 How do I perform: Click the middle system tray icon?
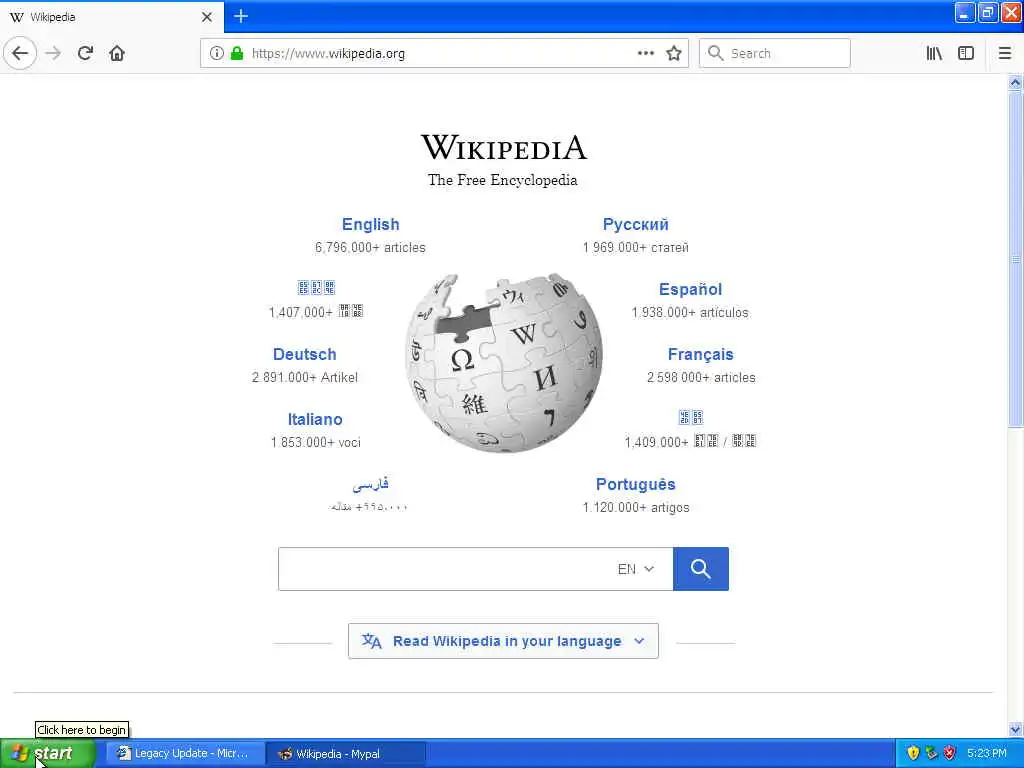[931, 753]
